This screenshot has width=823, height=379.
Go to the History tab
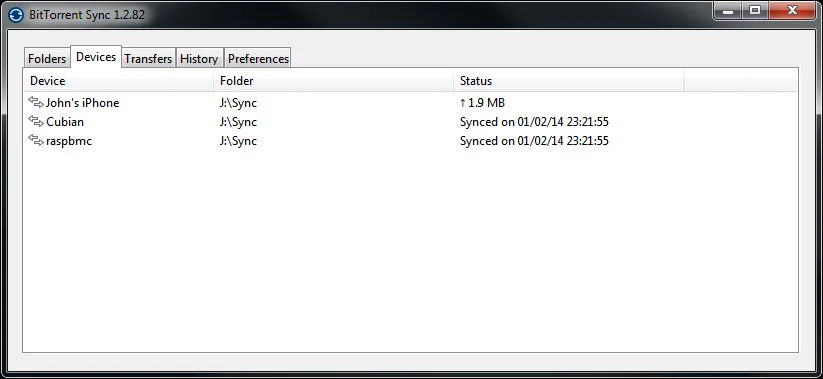(199, 59)
